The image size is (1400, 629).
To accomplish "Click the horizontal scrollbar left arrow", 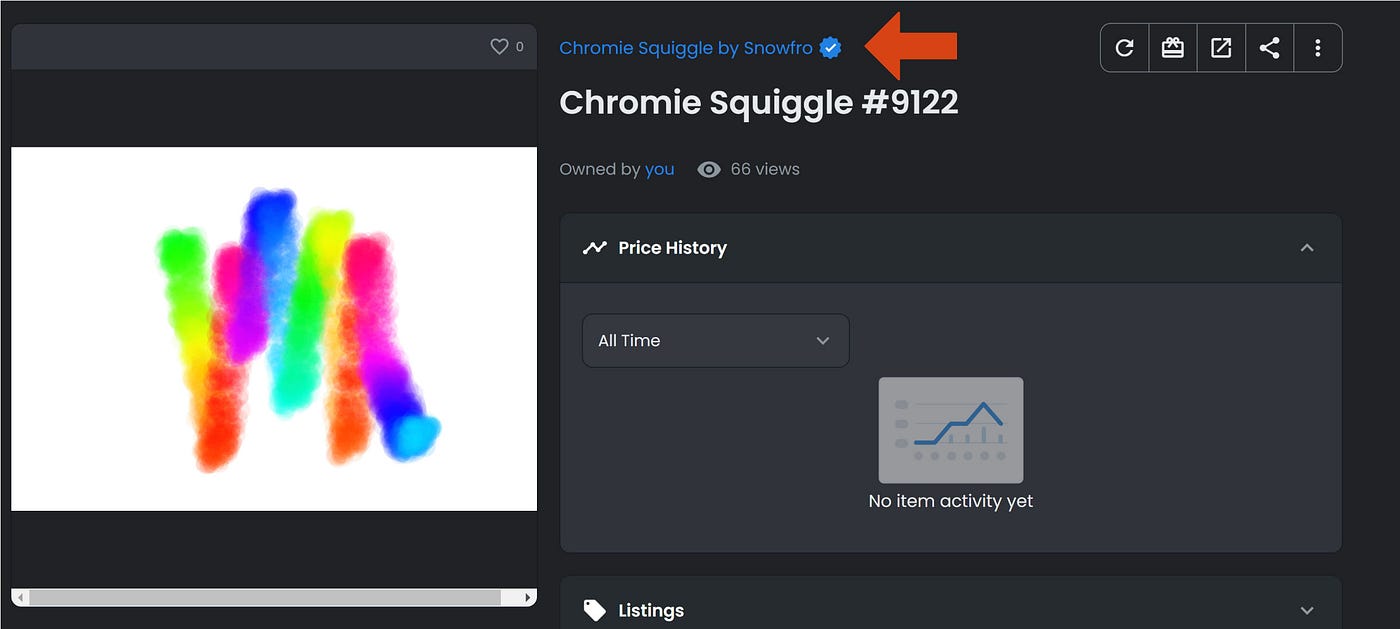I will pos(20,597).
